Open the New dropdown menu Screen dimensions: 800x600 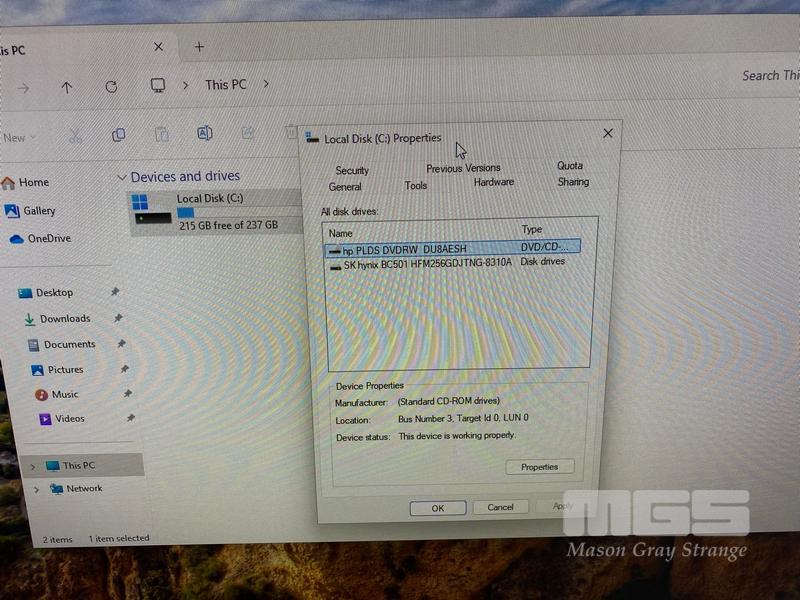click(x=20, y=138)
